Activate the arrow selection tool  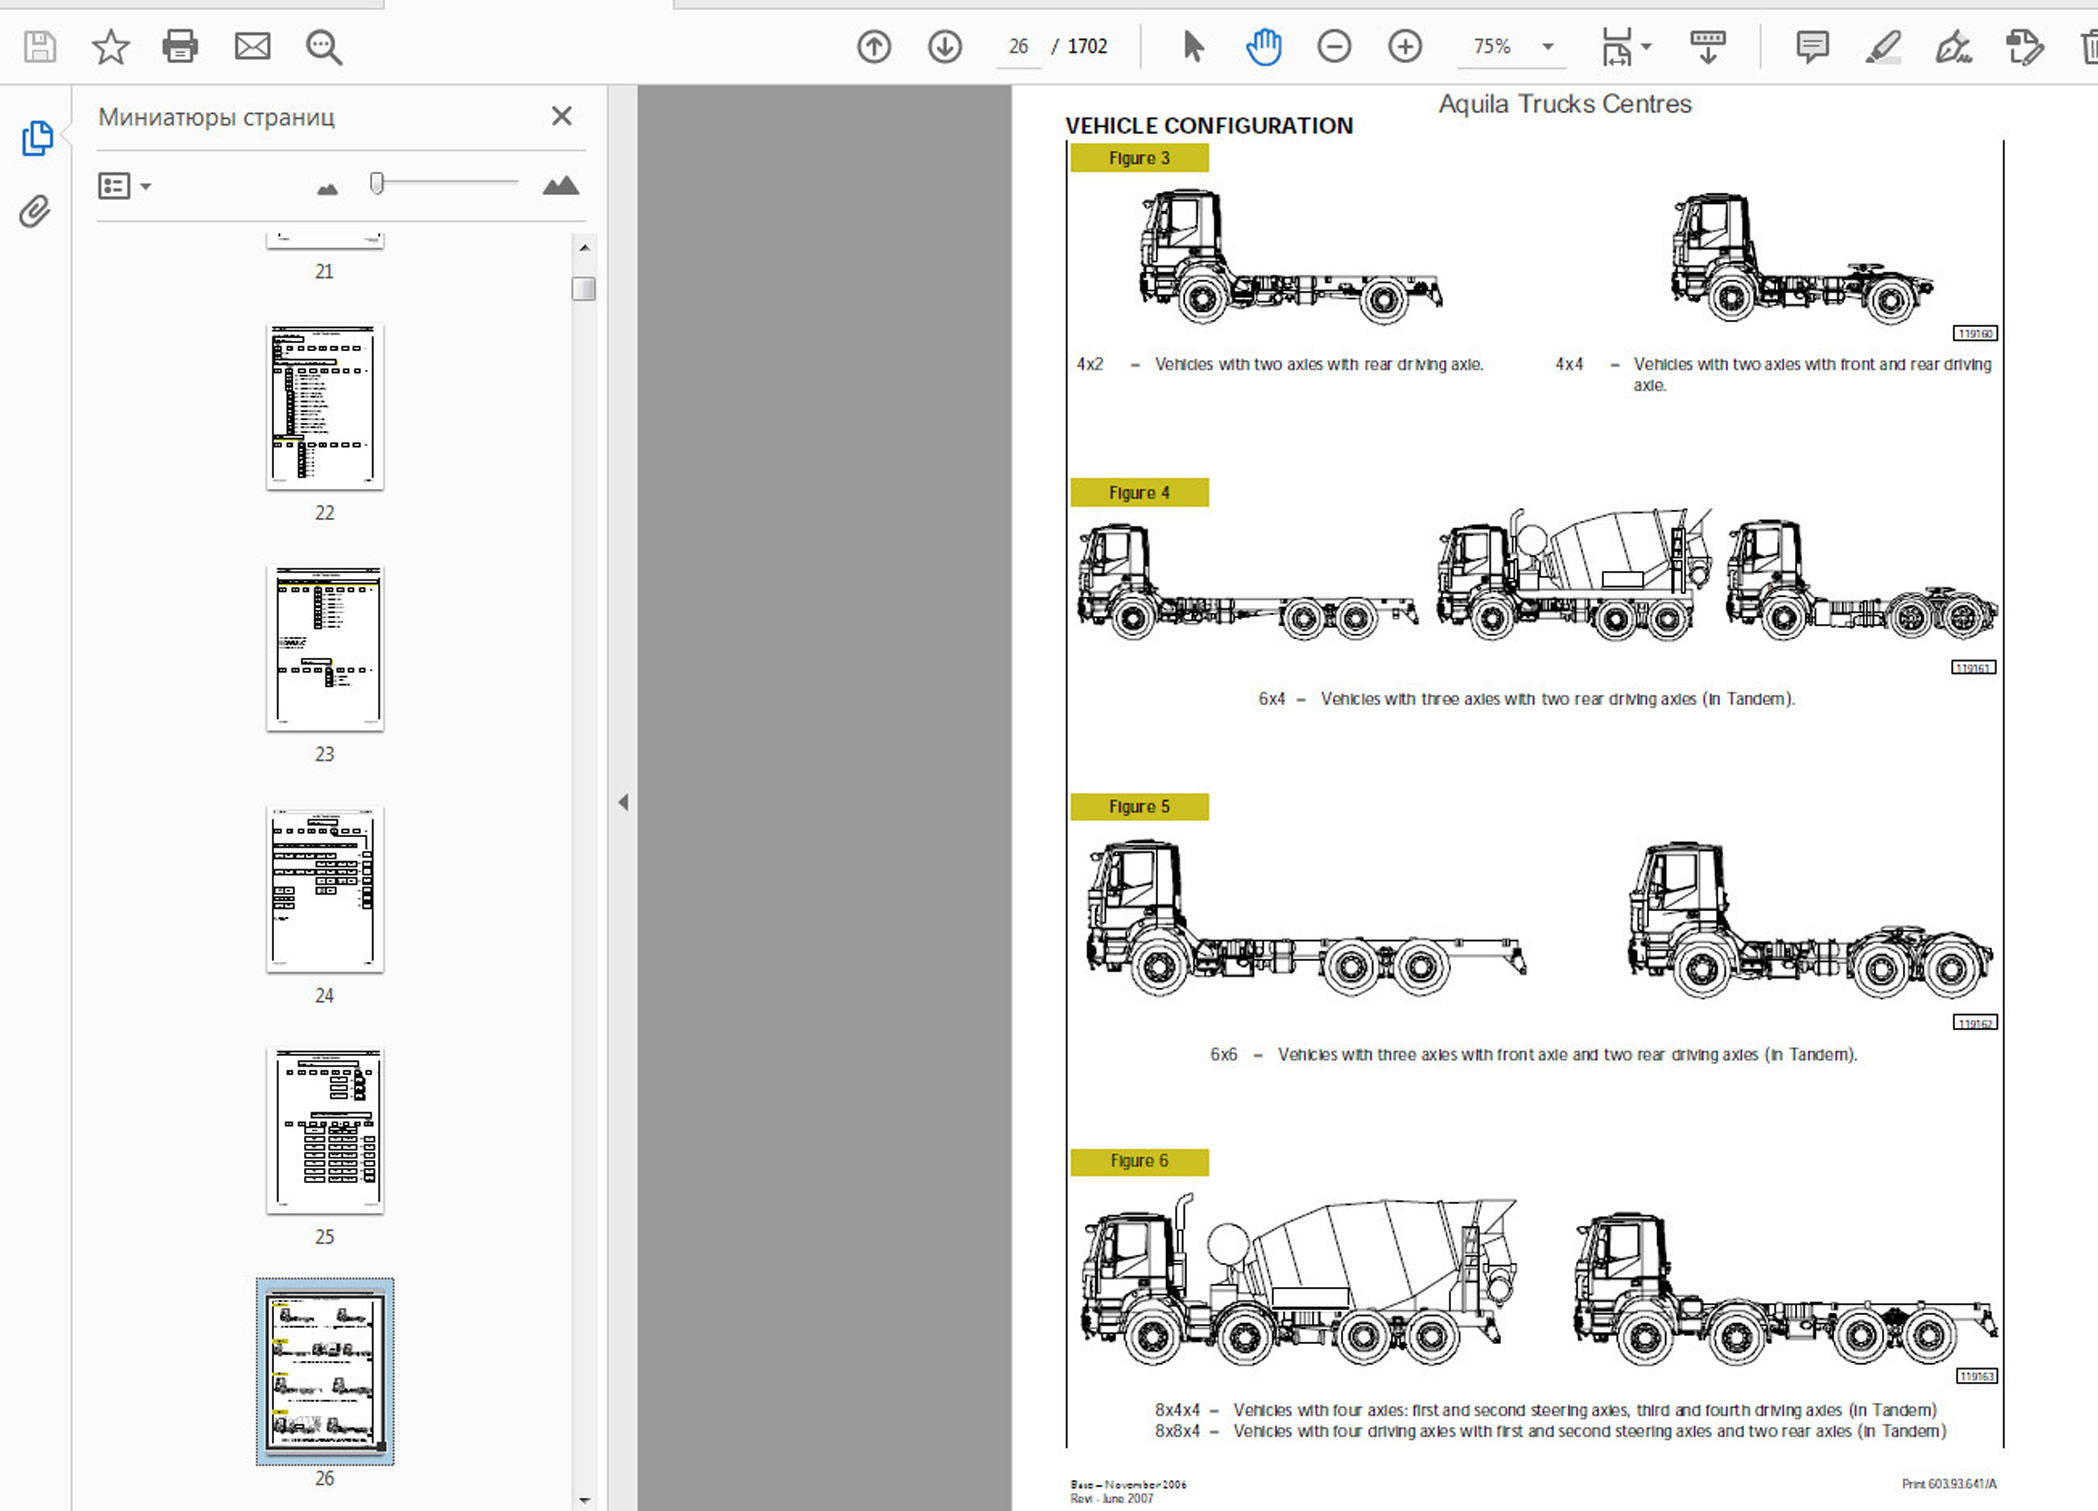pyautogui.click(x=1192, y=46)
